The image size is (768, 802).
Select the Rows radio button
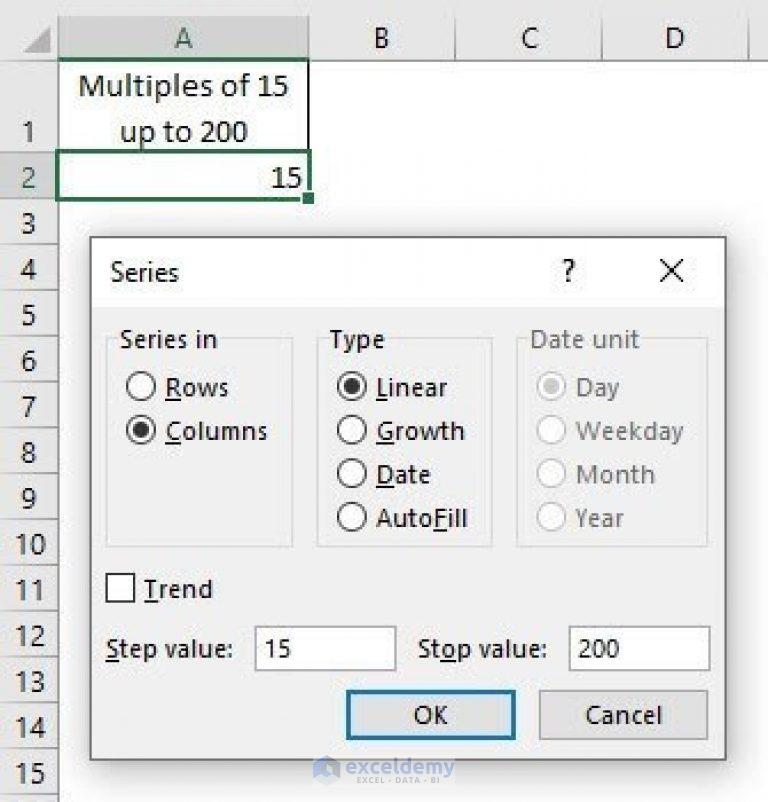pos(142,387)
